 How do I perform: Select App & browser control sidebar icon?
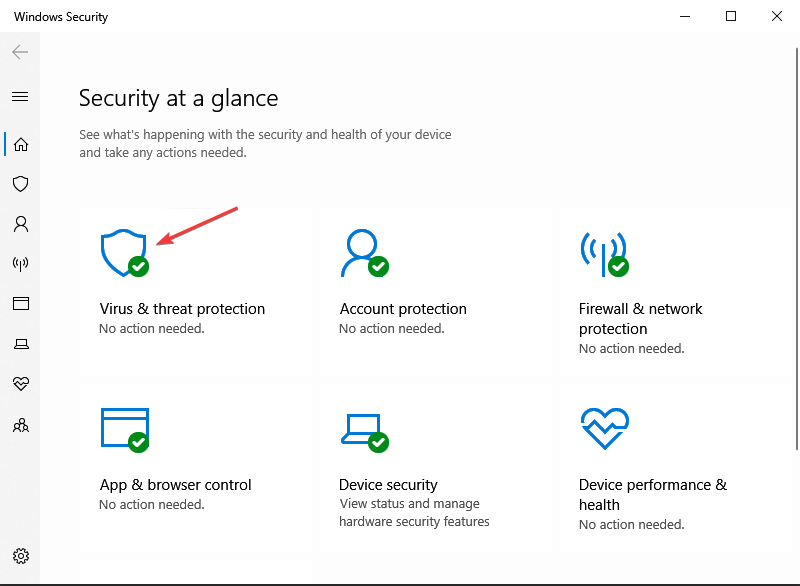[20, 304]
